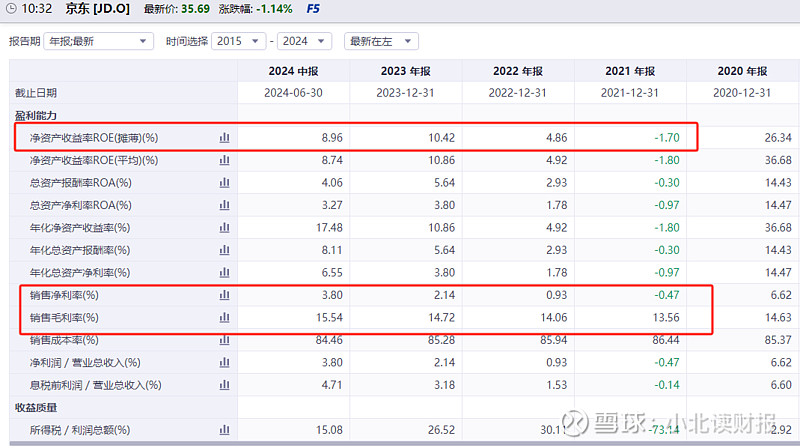Screen dimensions: 800x448
Task: Select the 2021 年报 column header
Action: [x=630, y=71]
